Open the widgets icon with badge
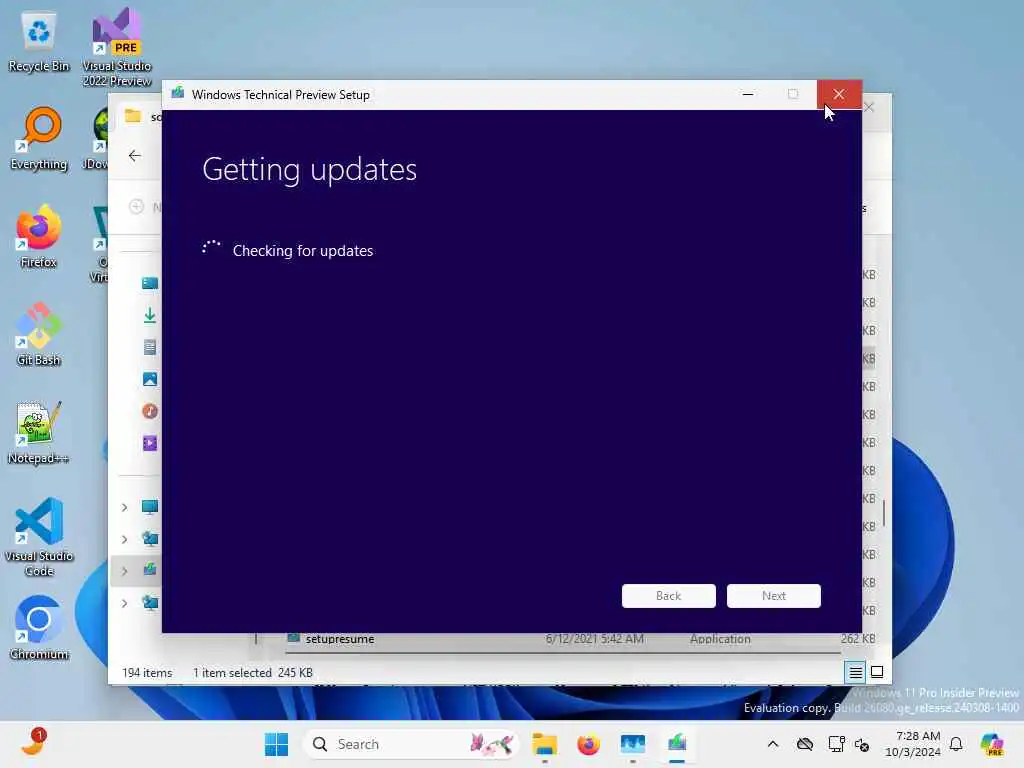This screenshot has height=768, width=1024. pyautogui.click(x=33, y=743)
